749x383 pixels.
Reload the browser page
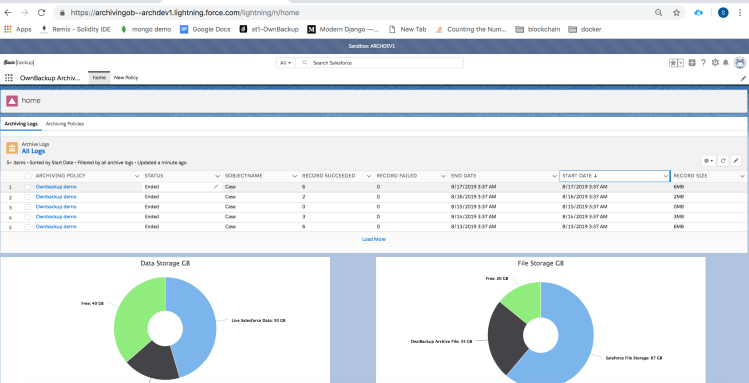[x=42, y=13]
